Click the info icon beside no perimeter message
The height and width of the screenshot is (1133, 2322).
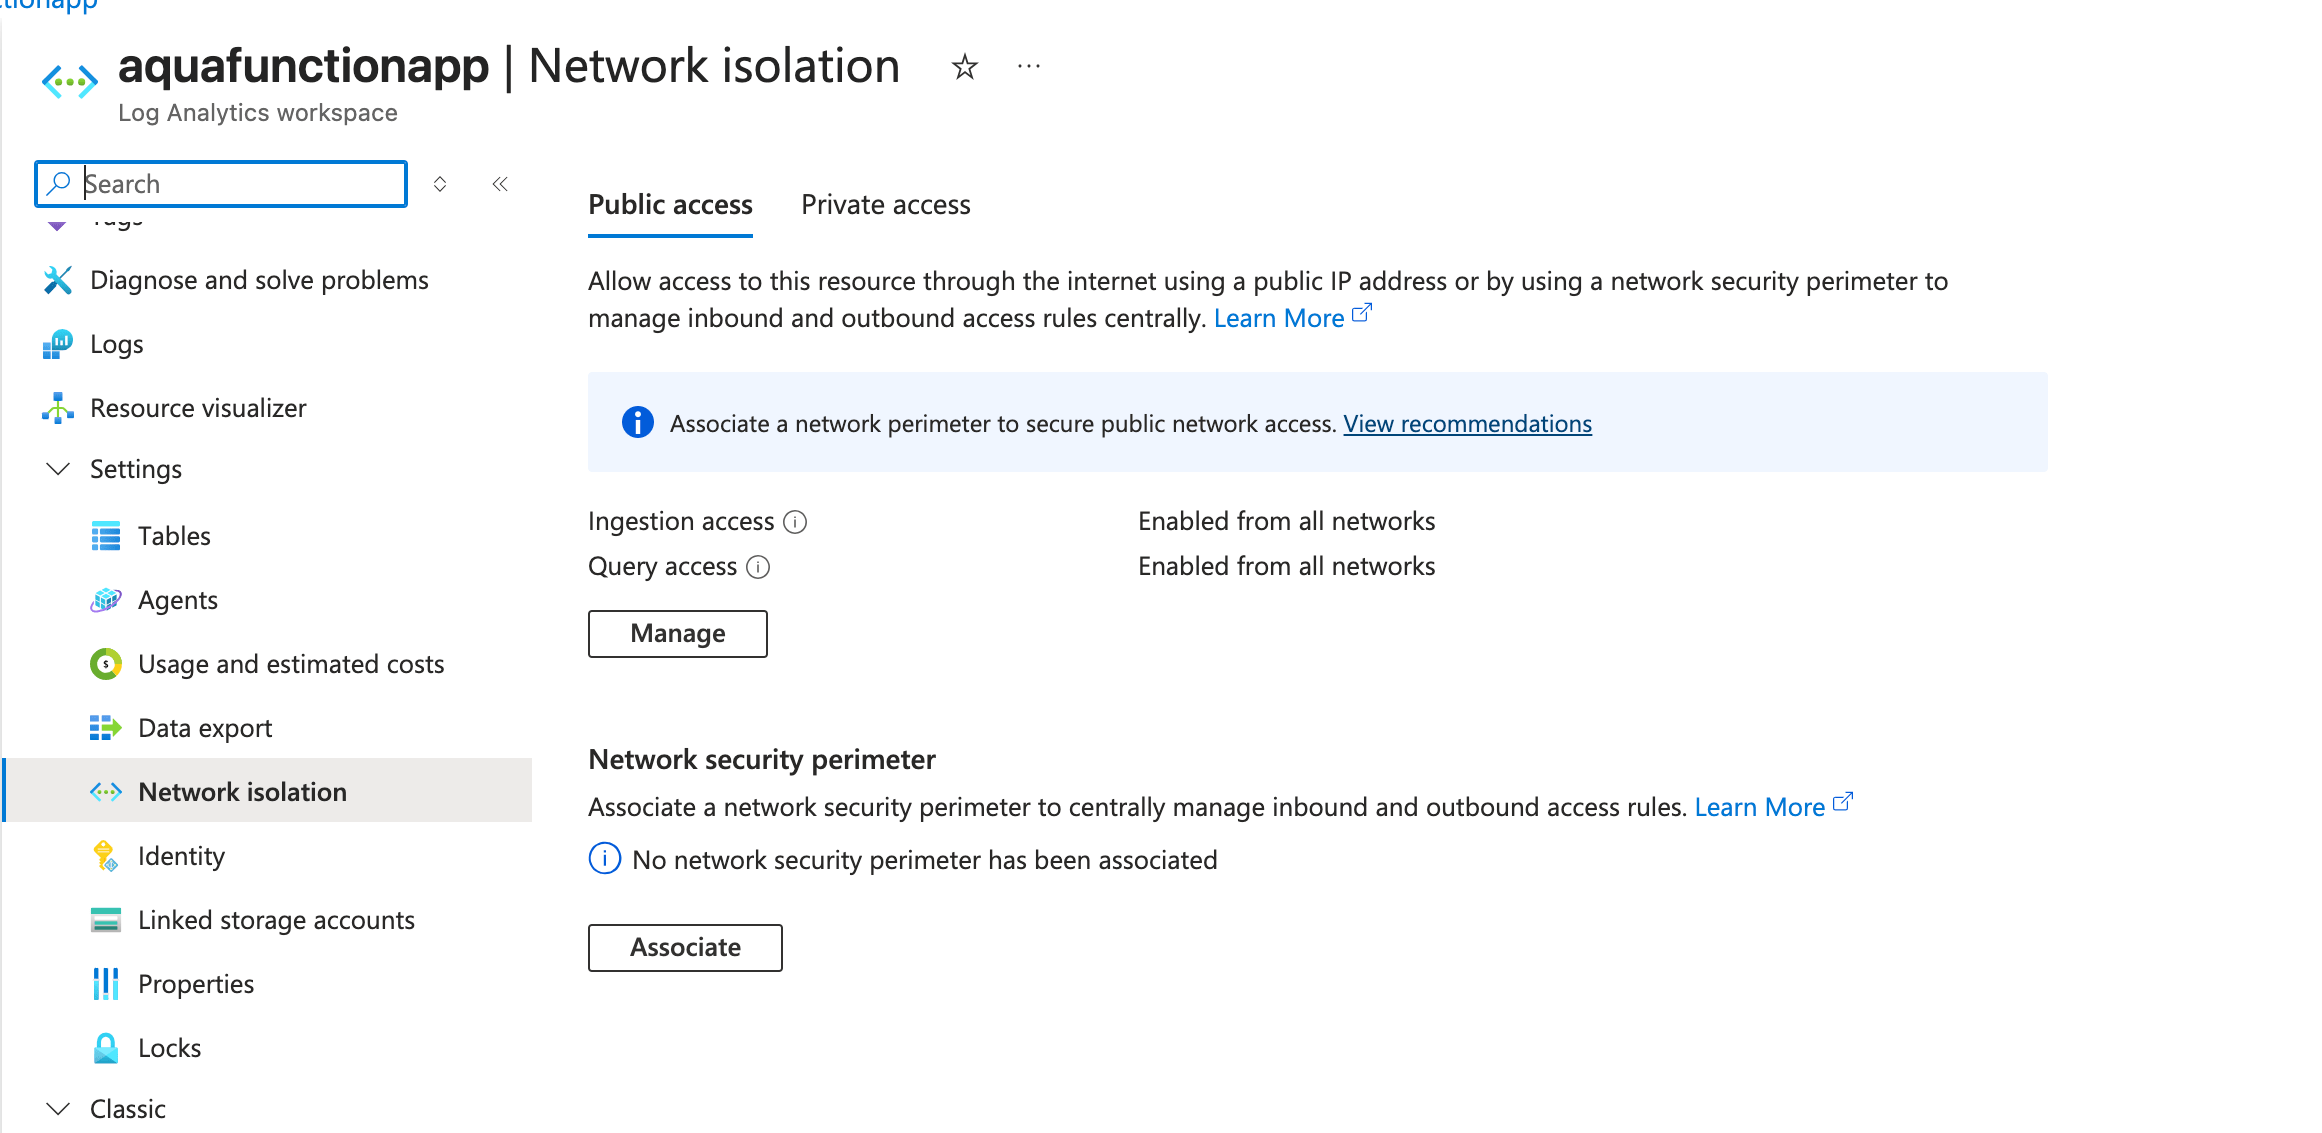pos(605,859)
